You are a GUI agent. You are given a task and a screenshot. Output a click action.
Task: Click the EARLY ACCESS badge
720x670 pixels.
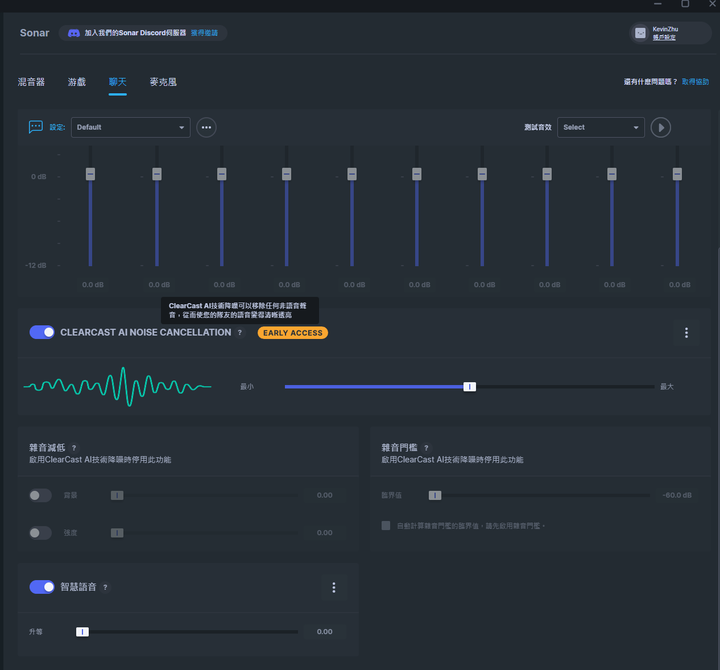pyautogui.click(x=292, y=333)
